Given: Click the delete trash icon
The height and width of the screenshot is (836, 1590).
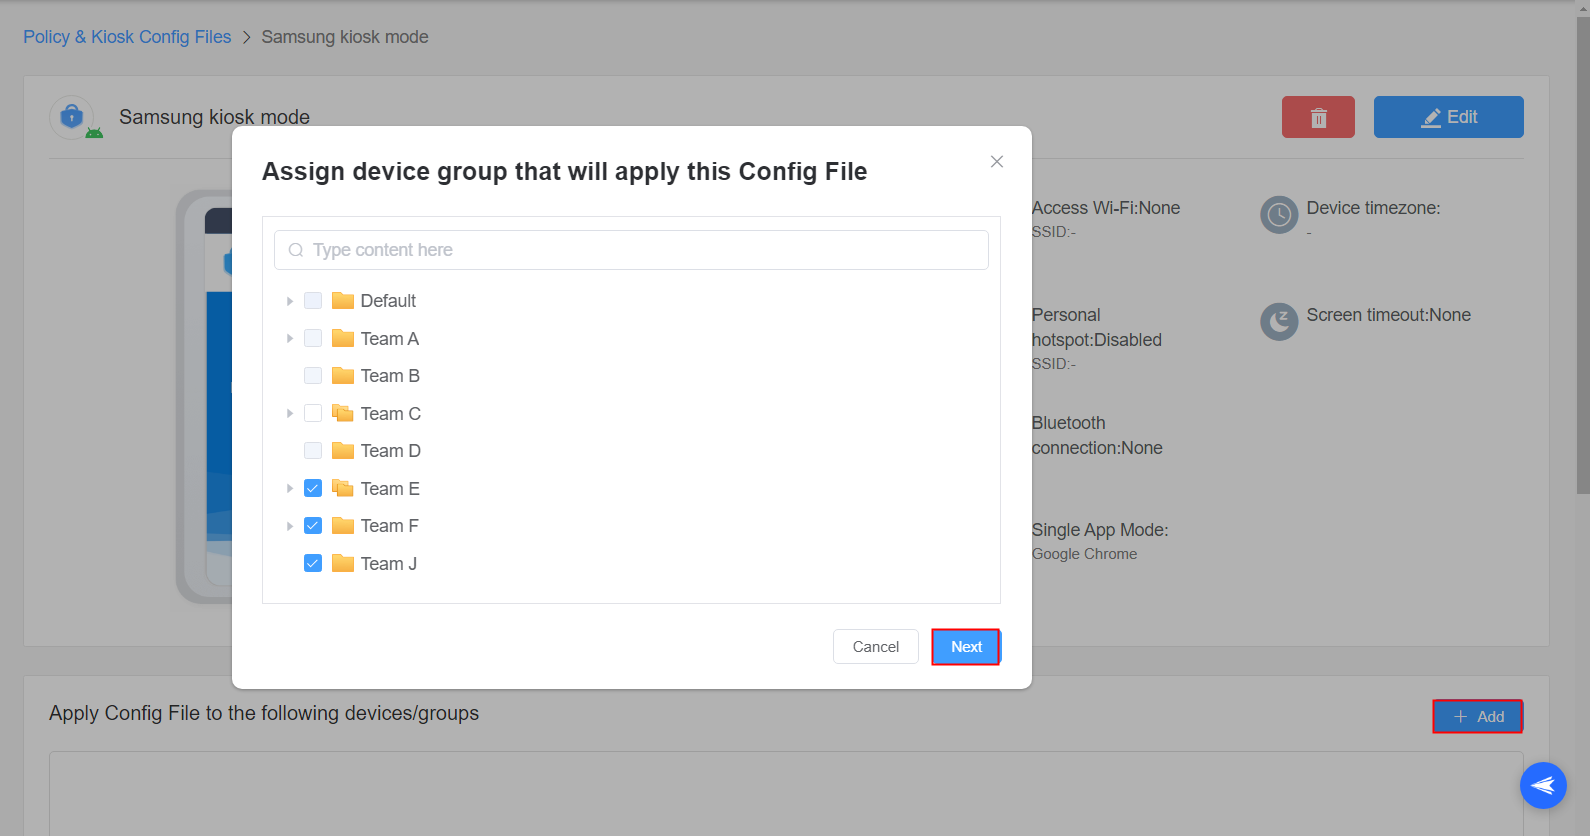Looking at the screenshot, I should pos(1317,117).
